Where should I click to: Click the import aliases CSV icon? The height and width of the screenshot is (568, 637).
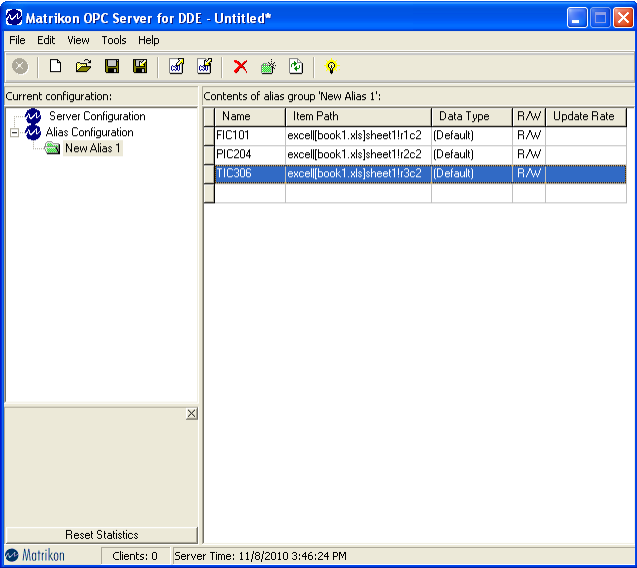coord(177,66)
